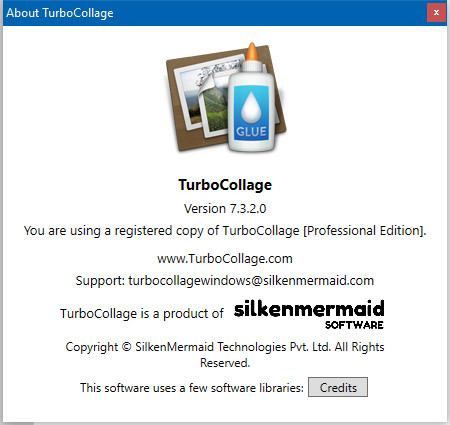Click the 'This software uses a few software libraries' label
This screenshot has height=425, width=450.
[x=192, y=388]
